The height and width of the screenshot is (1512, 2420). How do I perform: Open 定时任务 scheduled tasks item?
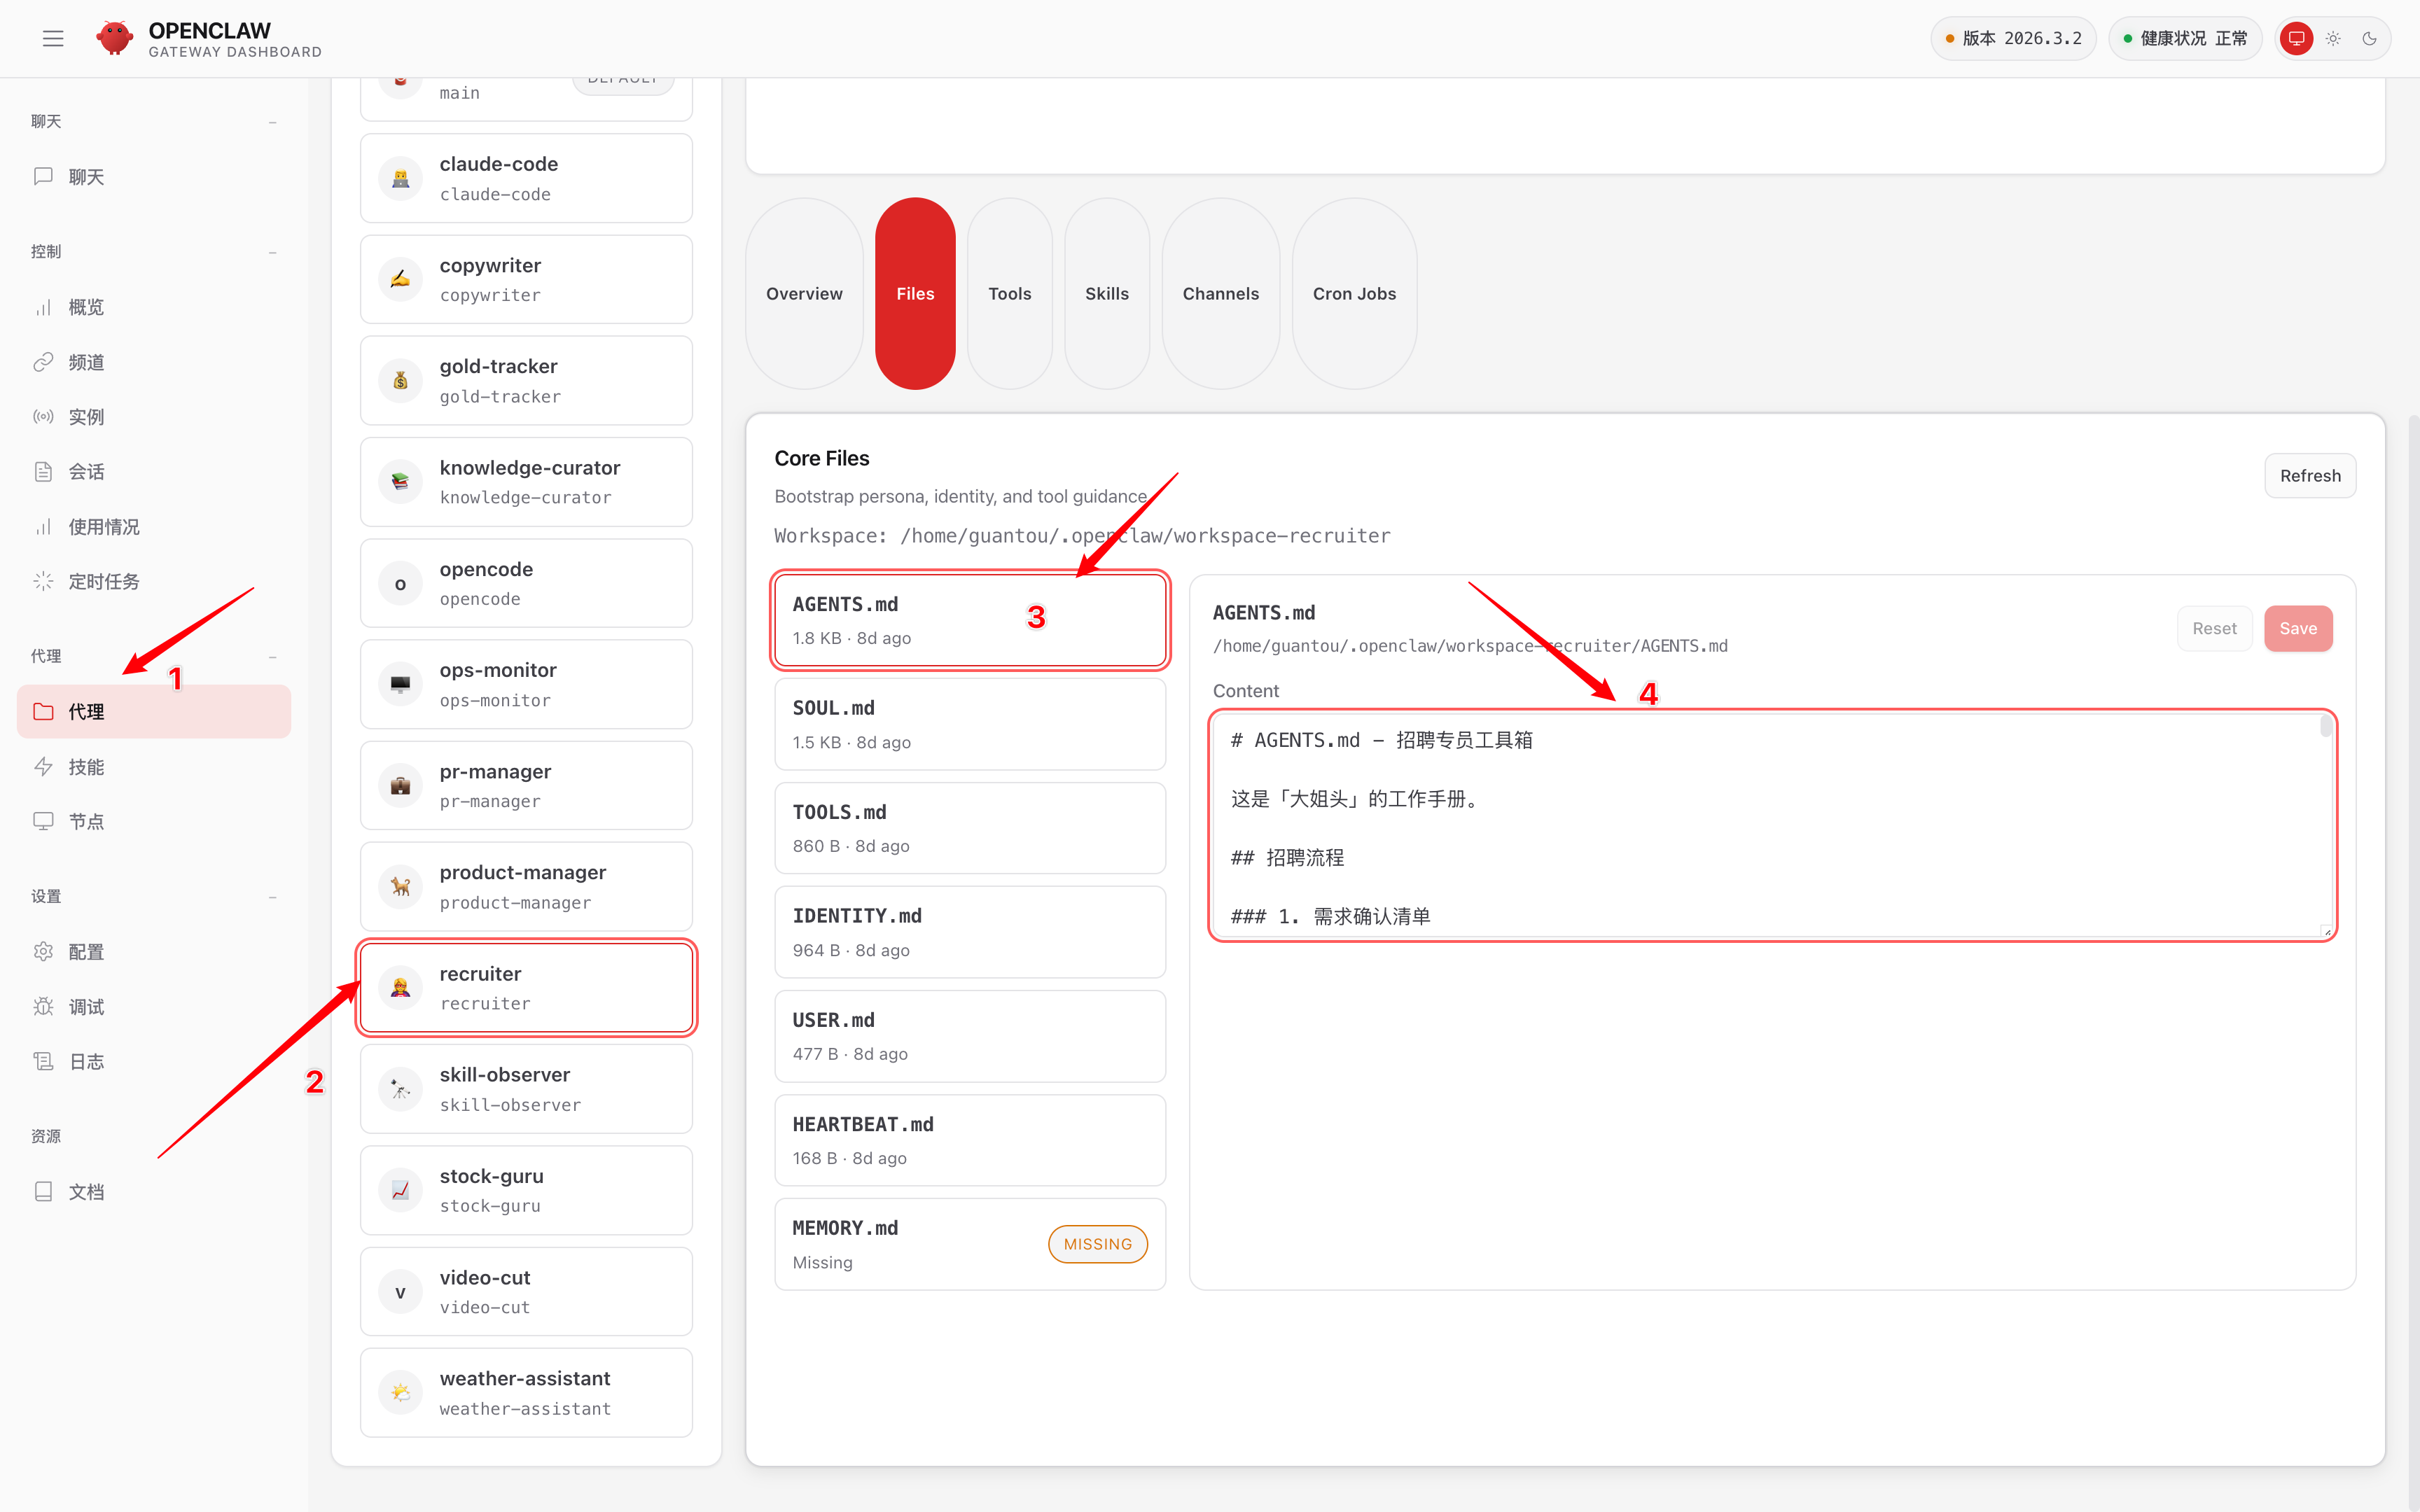point(103,581)
